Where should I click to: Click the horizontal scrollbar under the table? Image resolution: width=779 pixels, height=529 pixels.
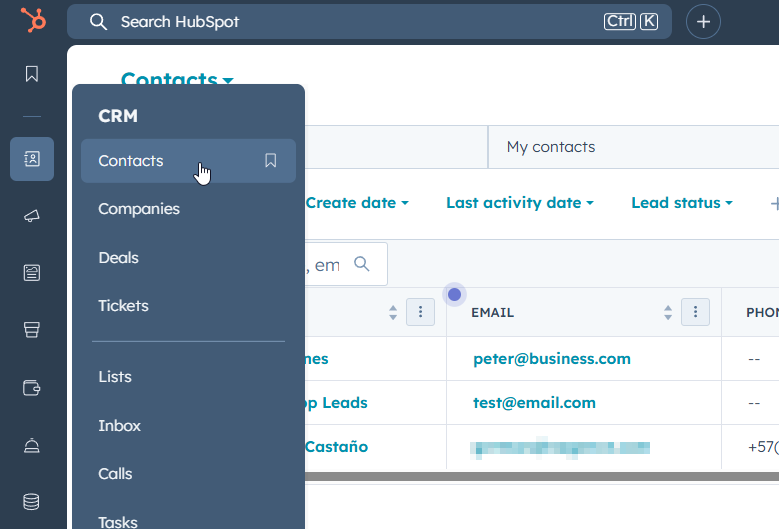tap(542, 477)
